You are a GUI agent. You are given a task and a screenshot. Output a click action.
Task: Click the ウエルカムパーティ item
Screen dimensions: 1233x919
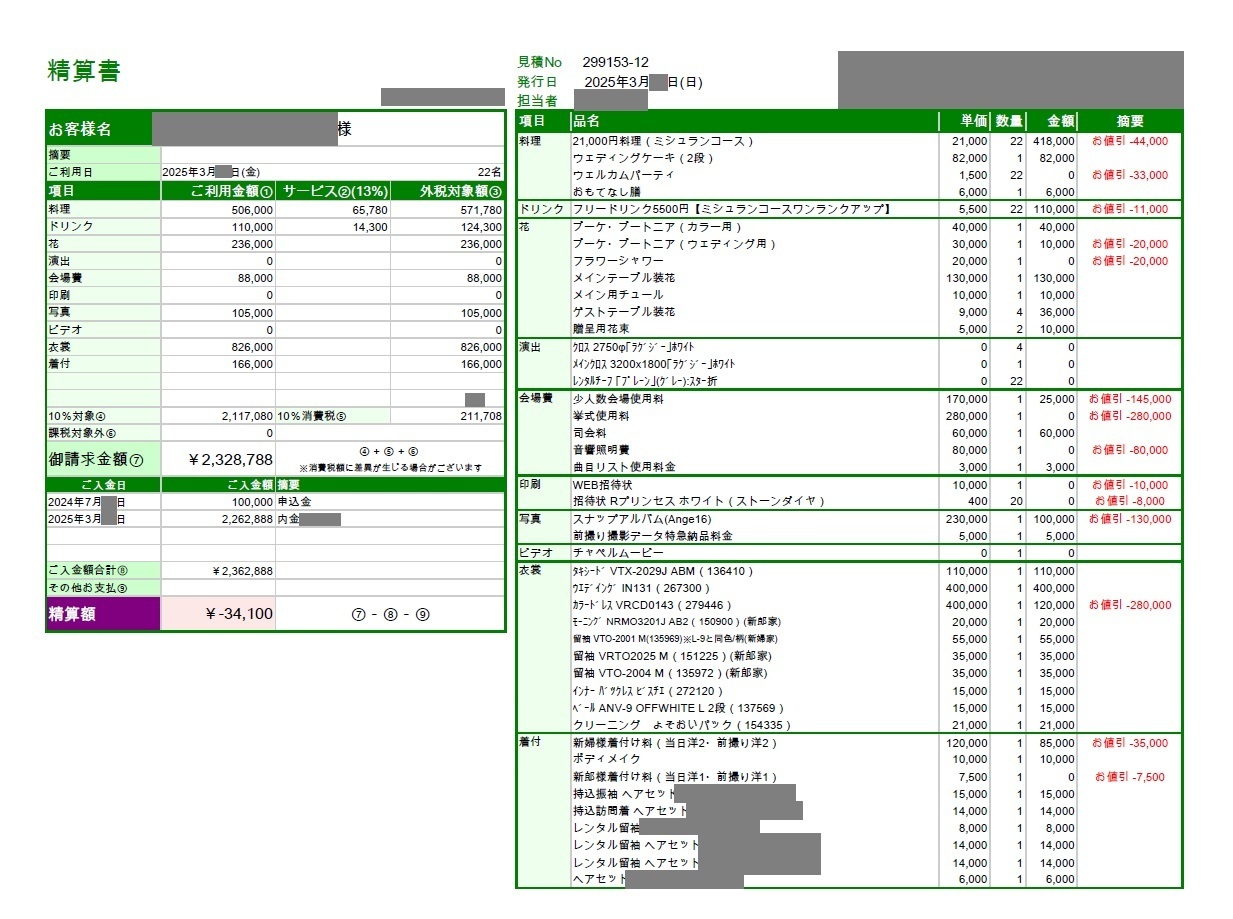(623, 175)
